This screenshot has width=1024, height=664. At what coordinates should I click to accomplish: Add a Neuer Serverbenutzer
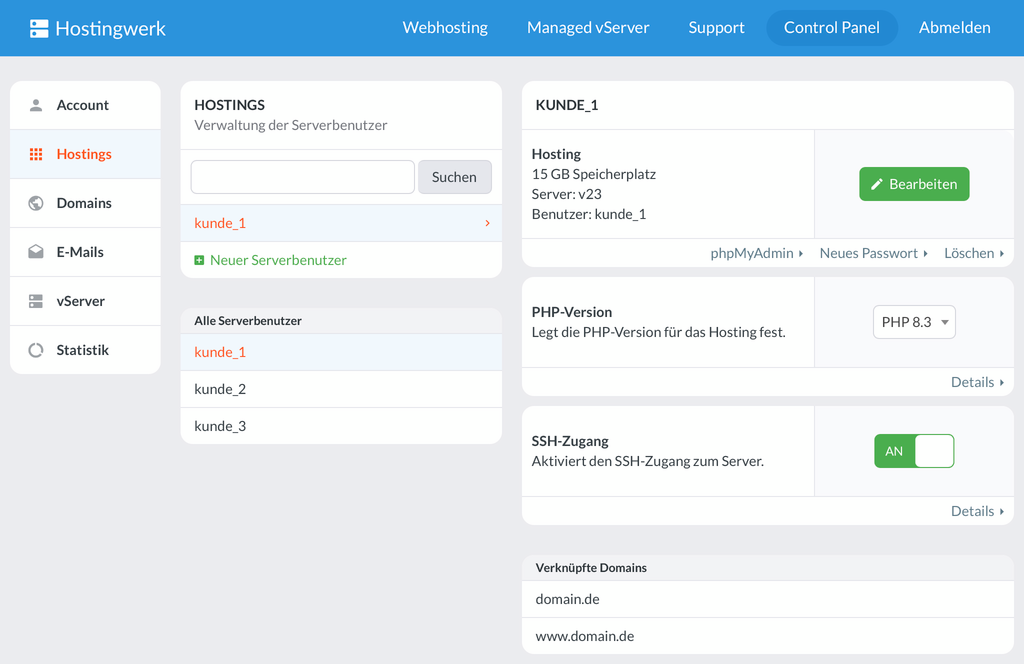pos(270,261)
